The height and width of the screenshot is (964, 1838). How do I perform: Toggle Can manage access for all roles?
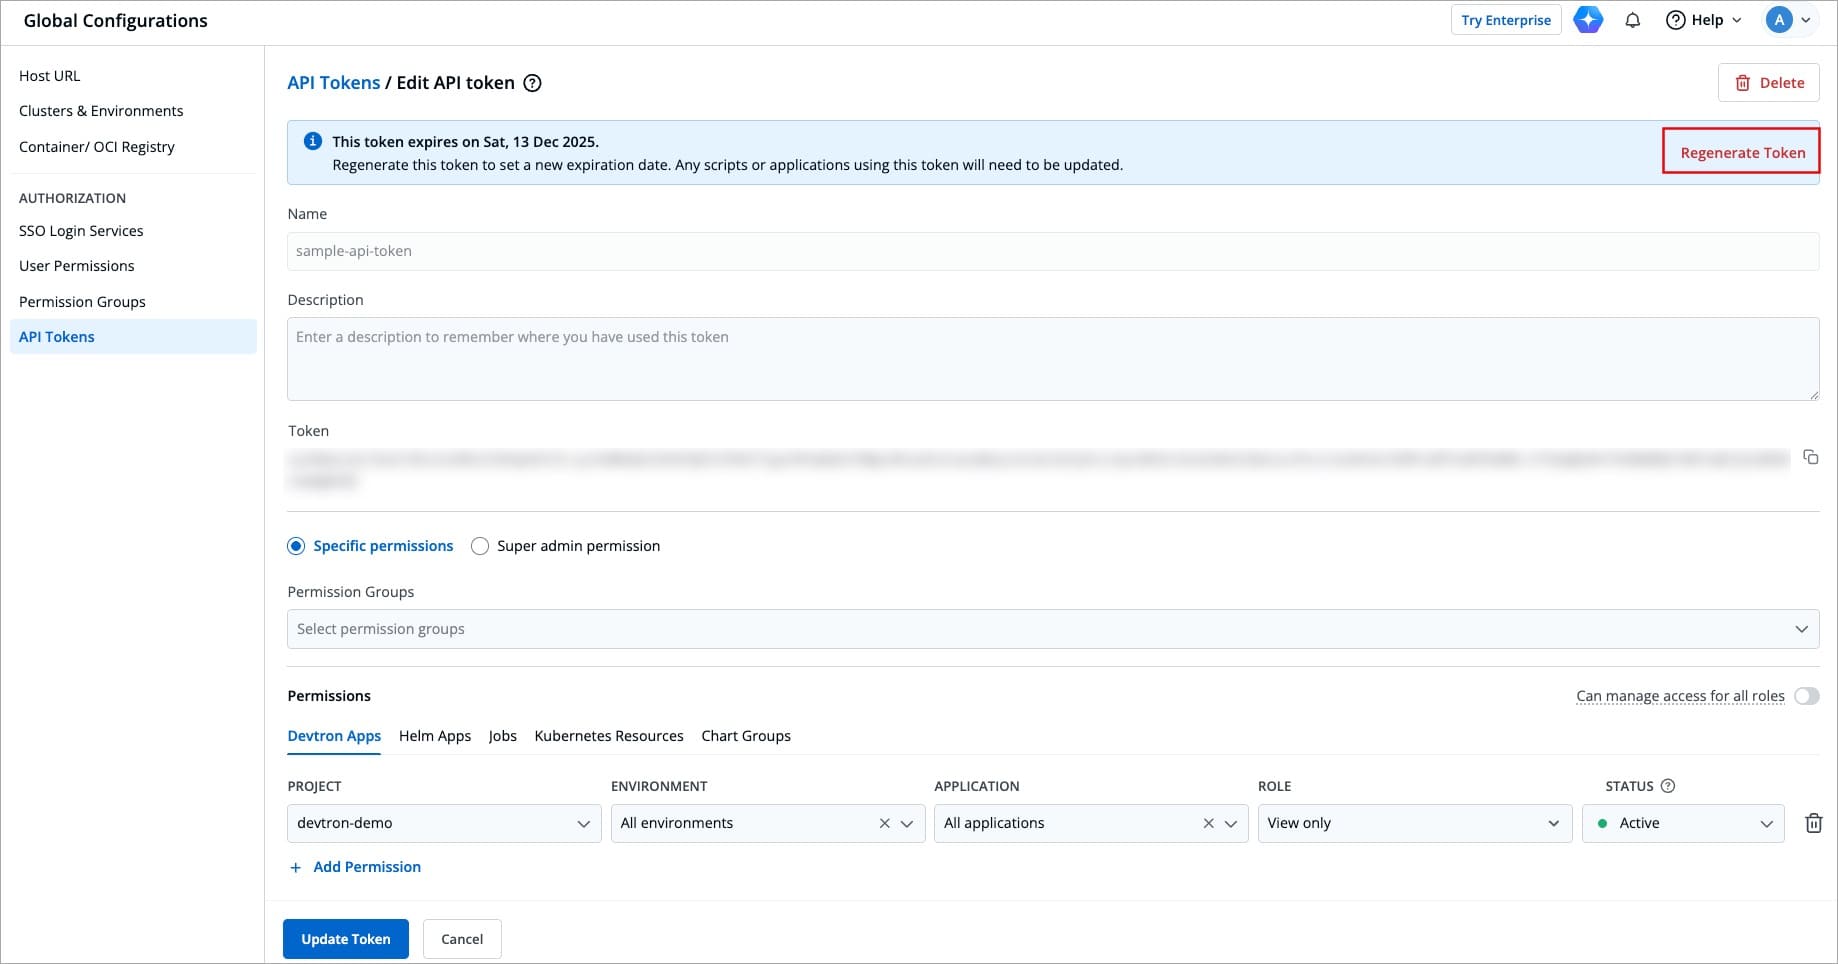(x=1806, y=696)
